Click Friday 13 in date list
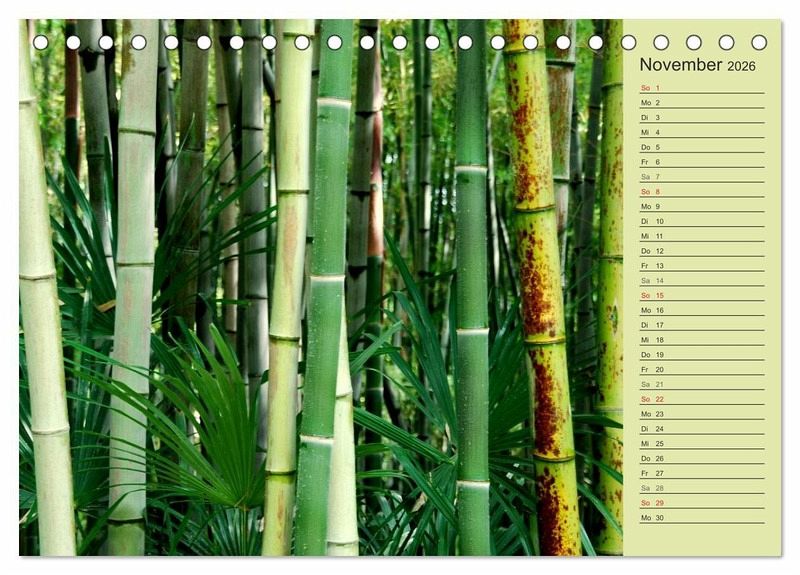800x575 pixels. coord(700,266)
